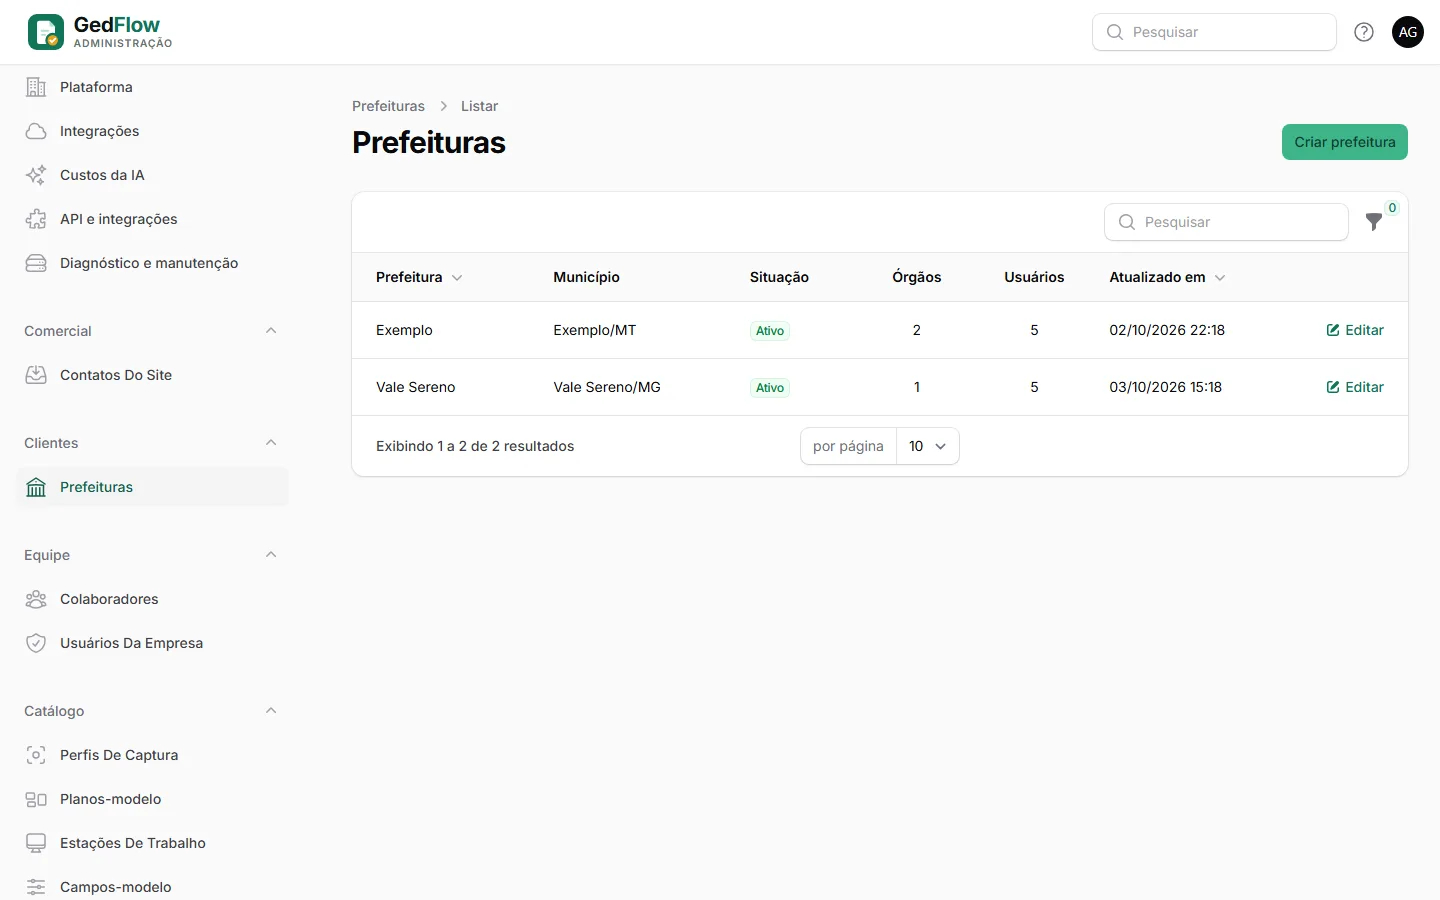The height and width of the screenshot is (900, 1440).
Task: Click the Exemplo/MT município cell
Action: [x=595, y=330]
